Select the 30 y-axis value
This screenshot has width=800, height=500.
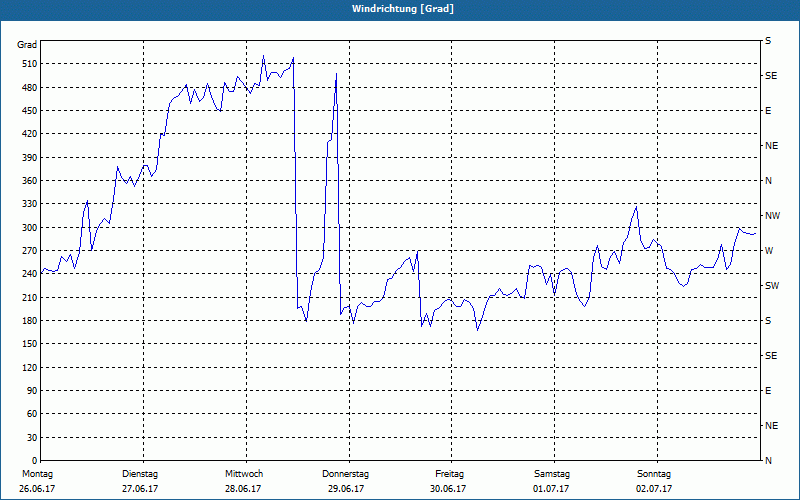click(x=33, y=438)
